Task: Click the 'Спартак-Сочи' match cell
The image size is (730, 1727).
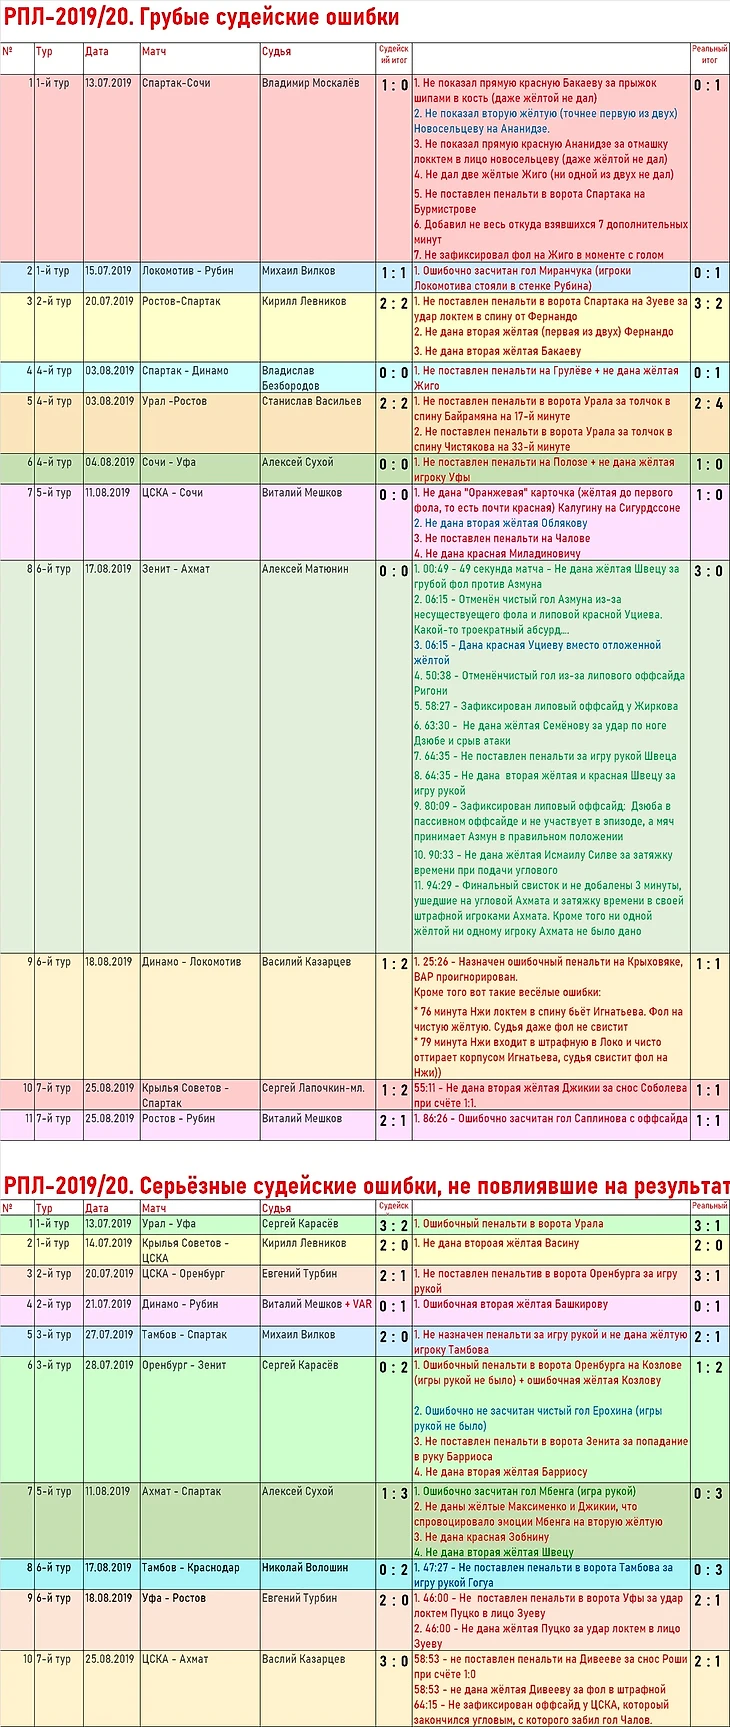Action: tap(199, 168)
